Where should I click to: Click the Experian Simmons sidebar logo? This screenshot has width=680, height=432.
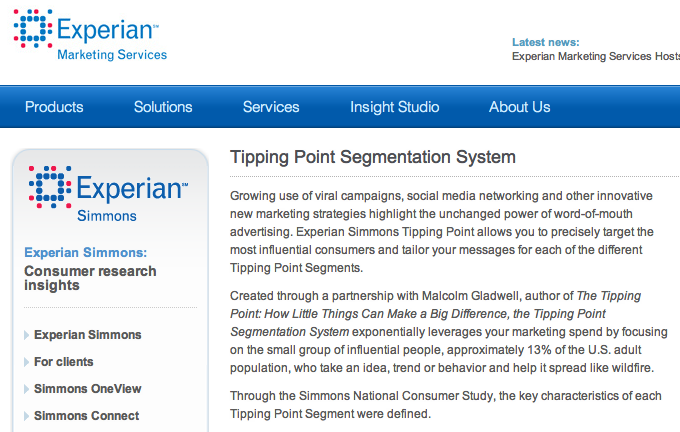(x=108, y=192)
